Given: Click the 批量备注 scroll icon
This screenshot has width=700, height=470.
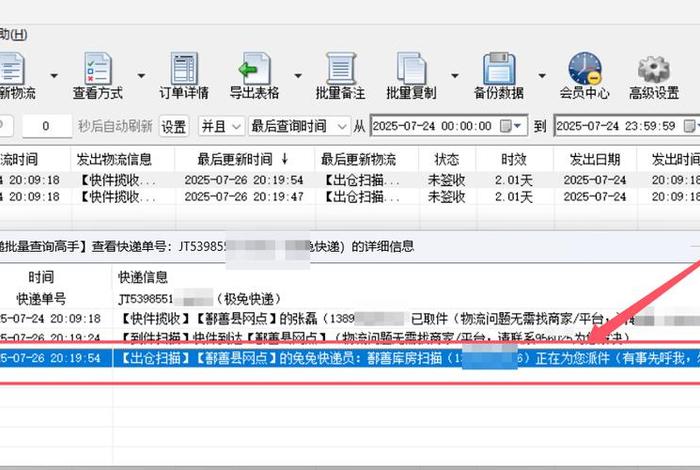Looking at the screenshot, I should click(340, 68).
